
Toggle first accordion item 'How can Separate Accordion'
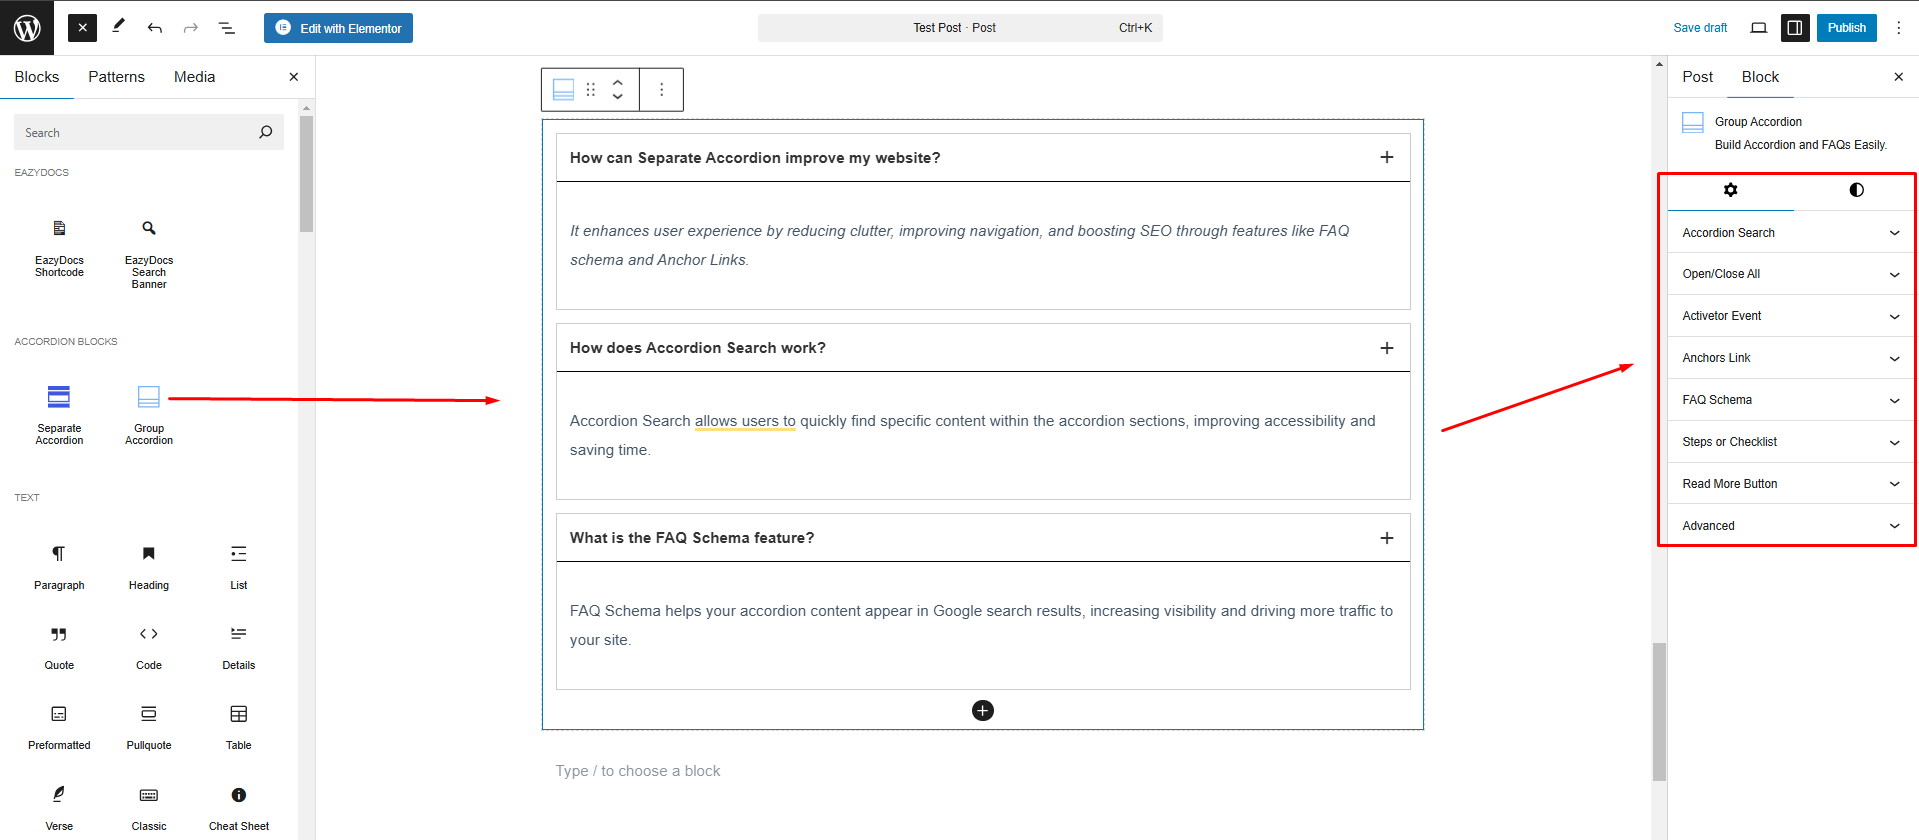coord(1386,157)
